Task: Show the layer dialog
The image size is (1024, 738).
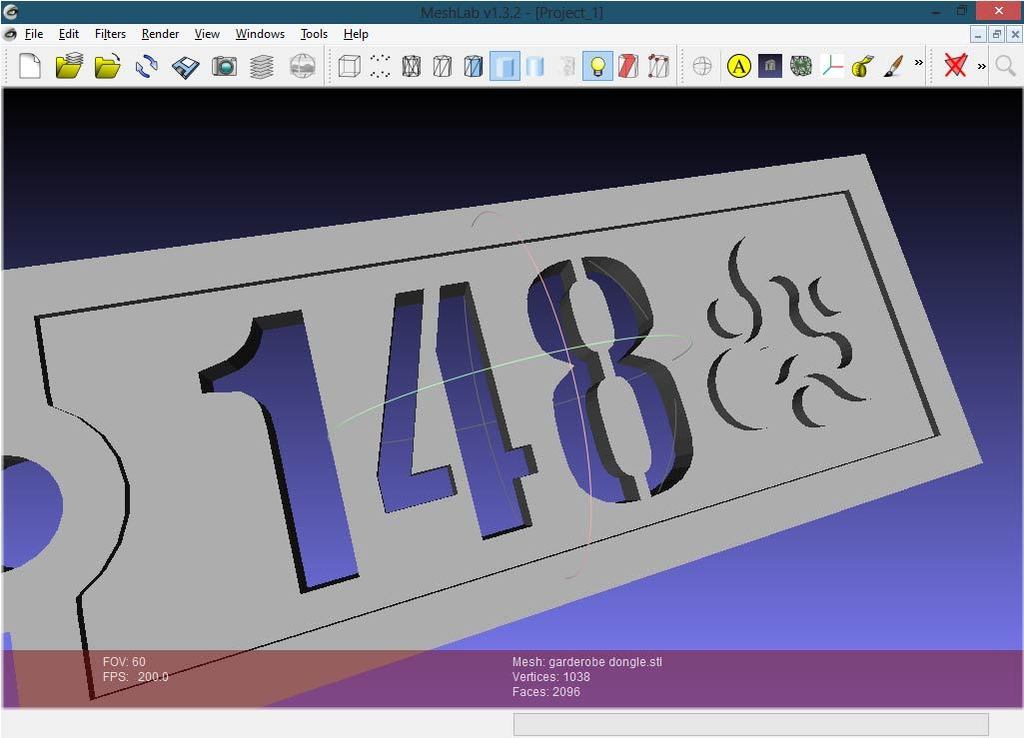Action: pos(262,67)
